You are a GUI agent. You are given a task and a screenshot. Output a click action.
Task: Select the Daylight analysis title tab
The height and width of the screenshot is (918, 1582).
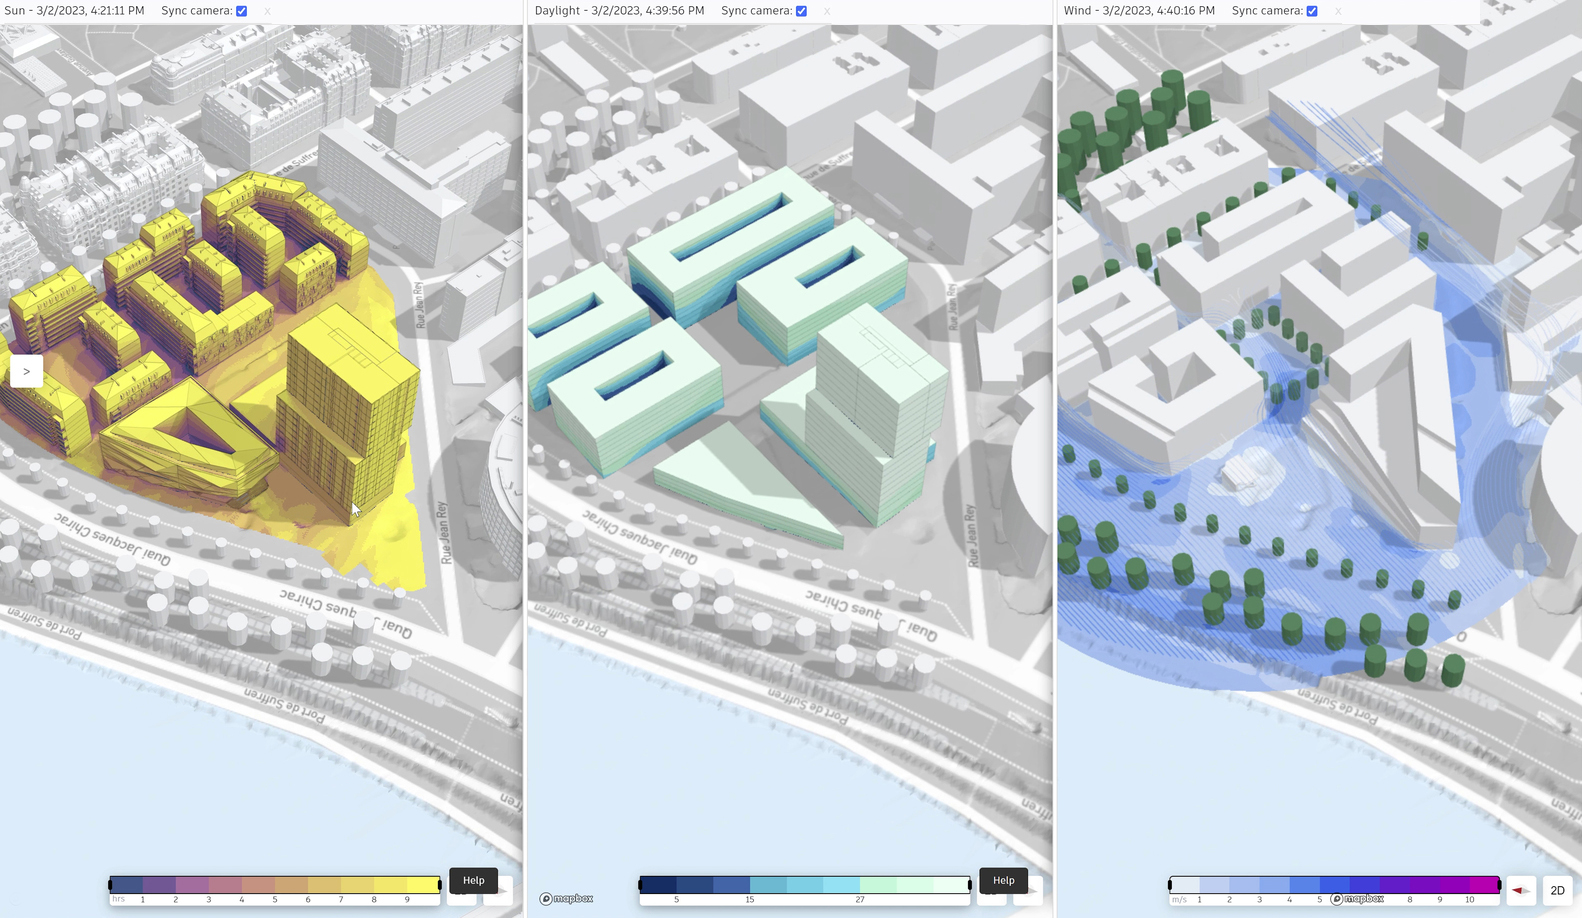pos(619,11)
